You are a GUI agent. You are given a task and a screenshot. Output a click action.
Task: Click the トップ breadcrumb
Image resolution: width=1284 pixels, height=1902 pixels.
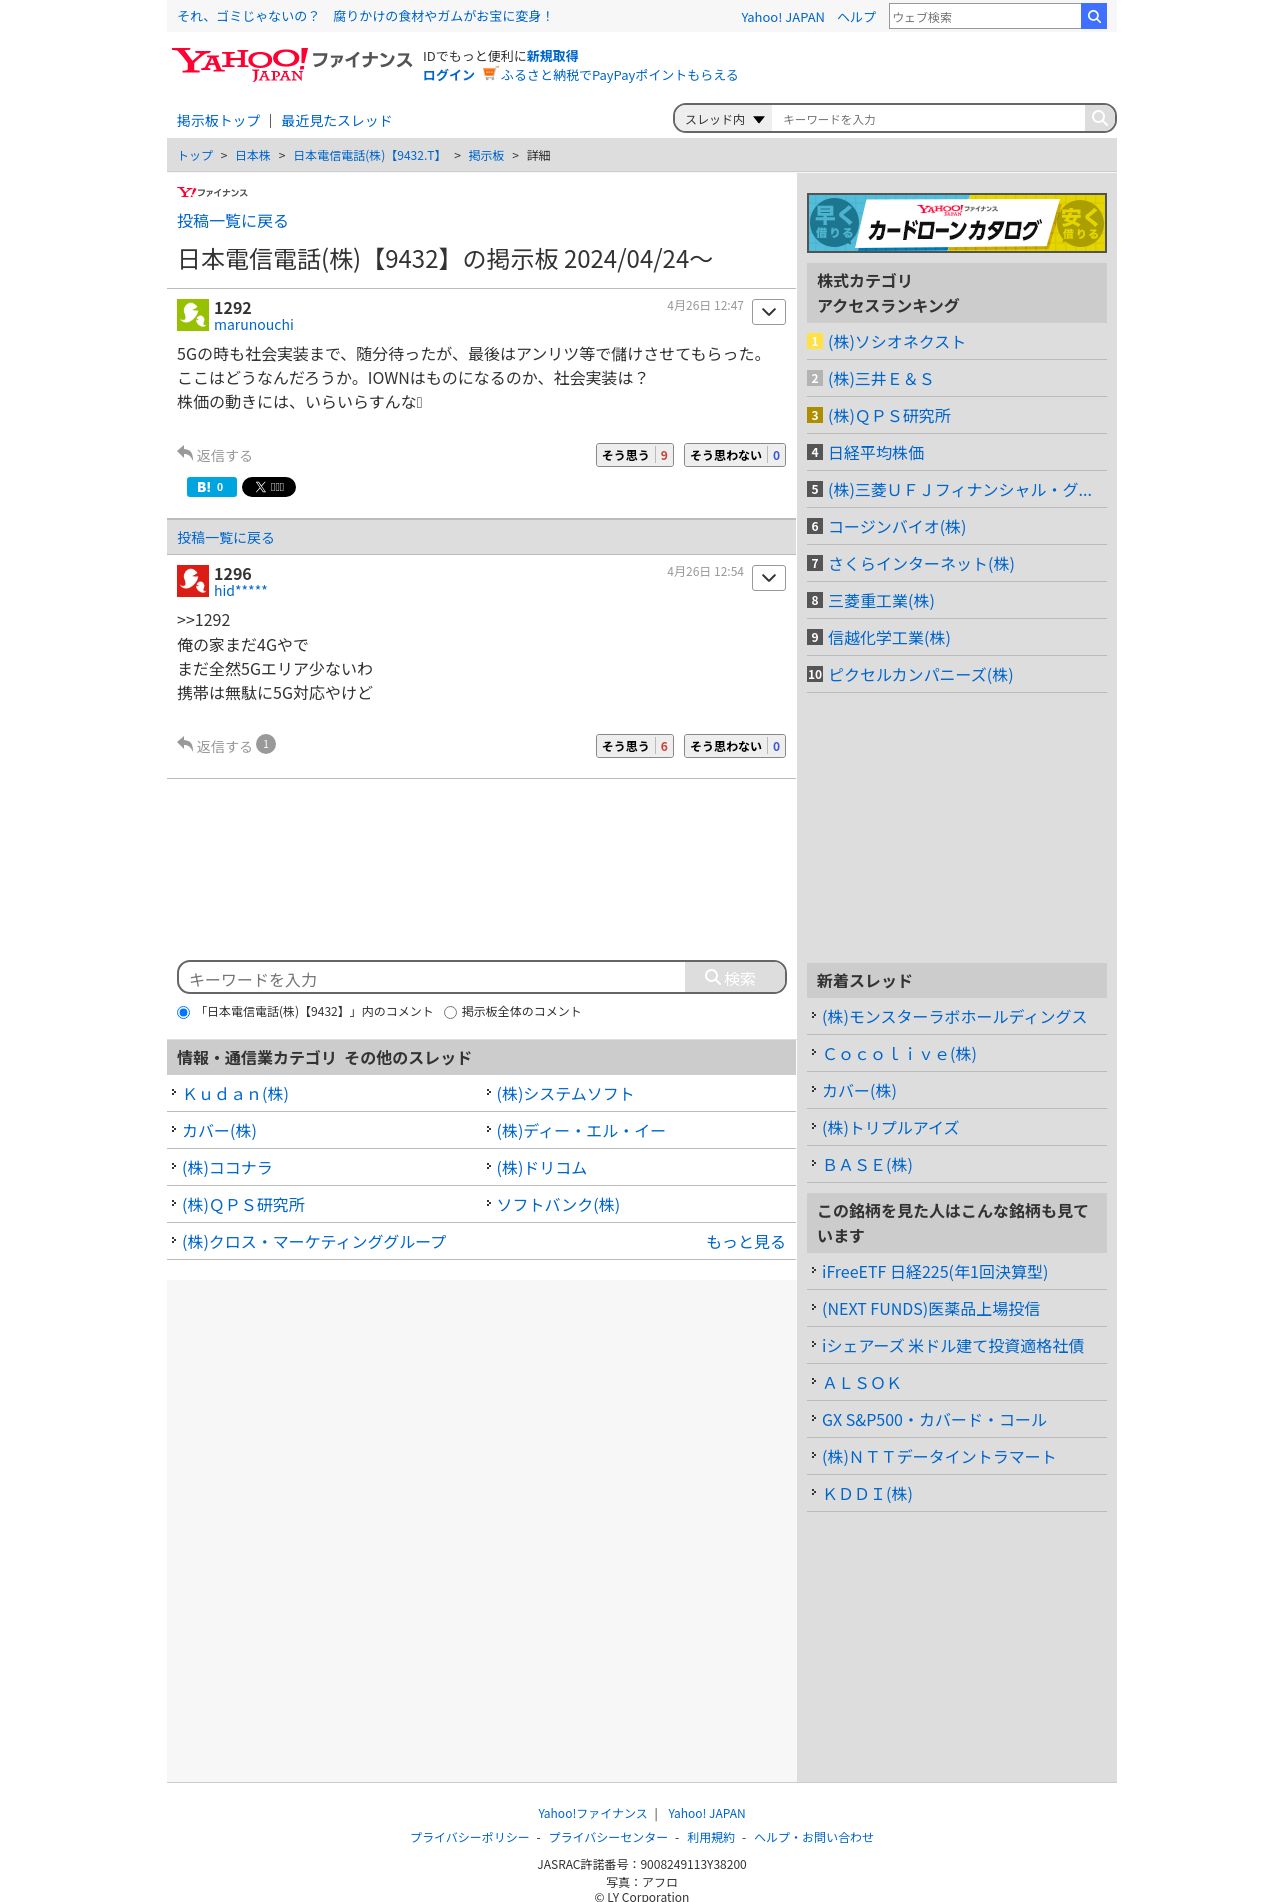[x=195, y=156]
